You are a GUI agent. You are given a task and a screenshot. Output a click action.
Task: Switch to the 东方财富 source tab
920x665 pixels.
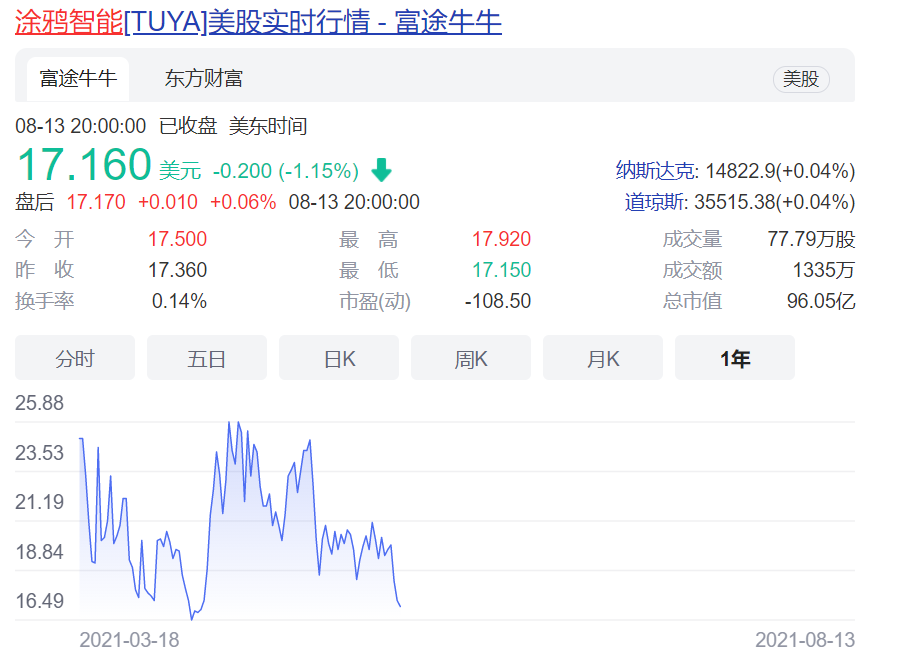pyautogui.click(x=204, y=79)
